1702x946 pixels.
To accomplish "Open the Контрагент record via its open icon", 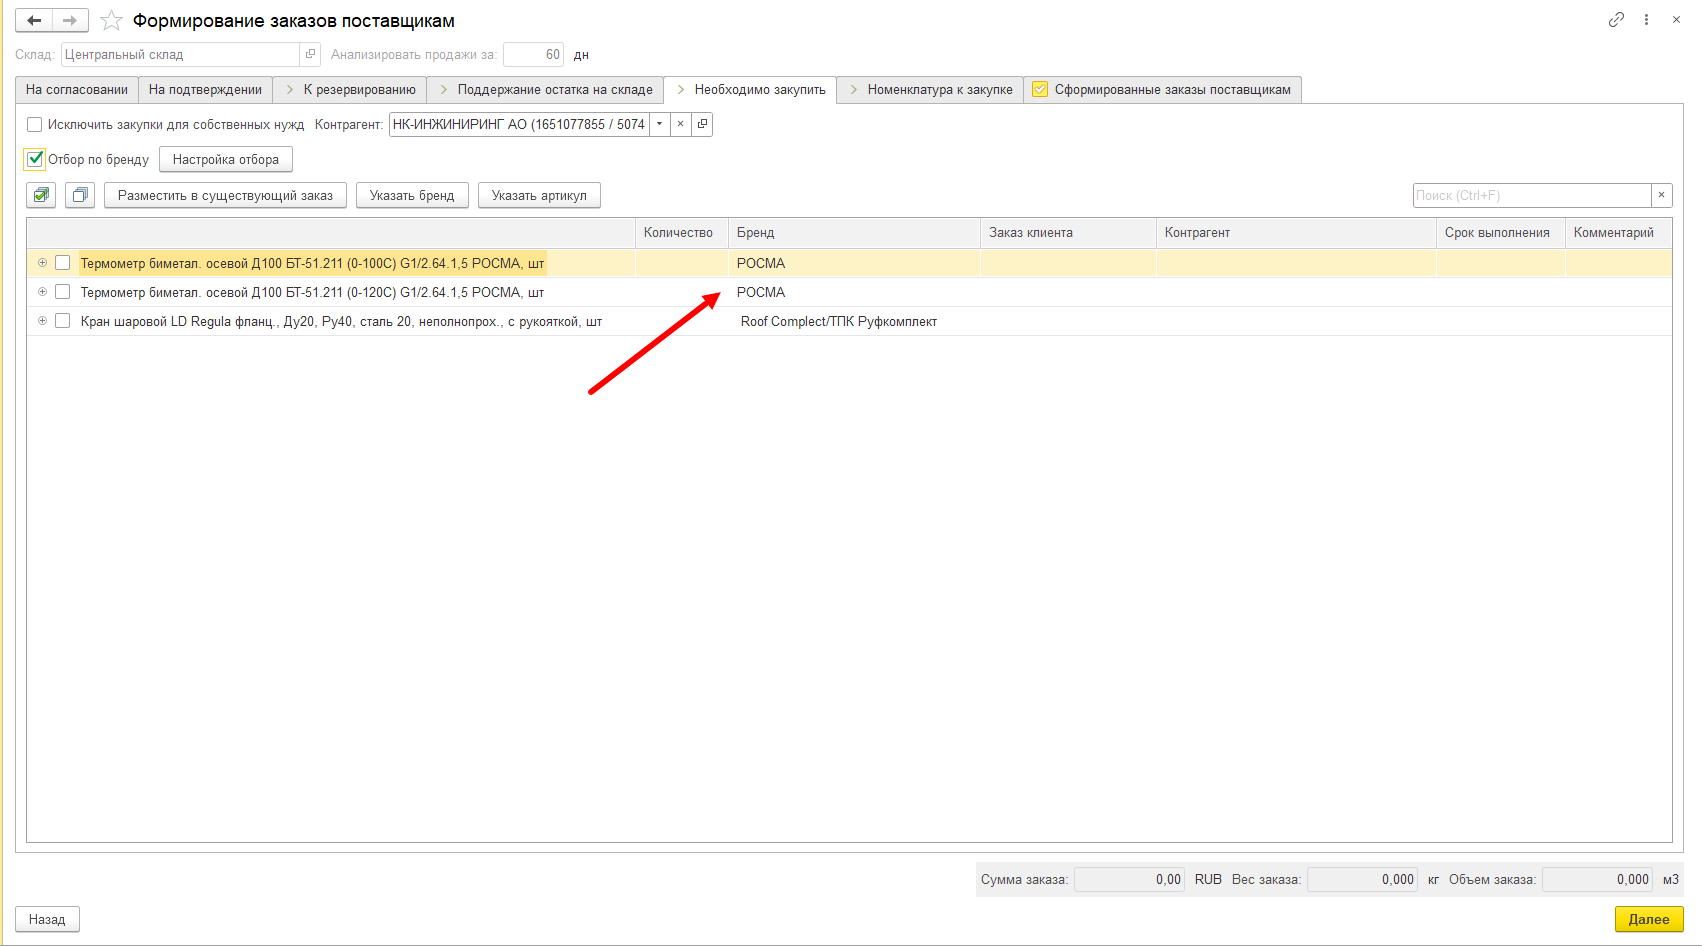I will [702, 124].
